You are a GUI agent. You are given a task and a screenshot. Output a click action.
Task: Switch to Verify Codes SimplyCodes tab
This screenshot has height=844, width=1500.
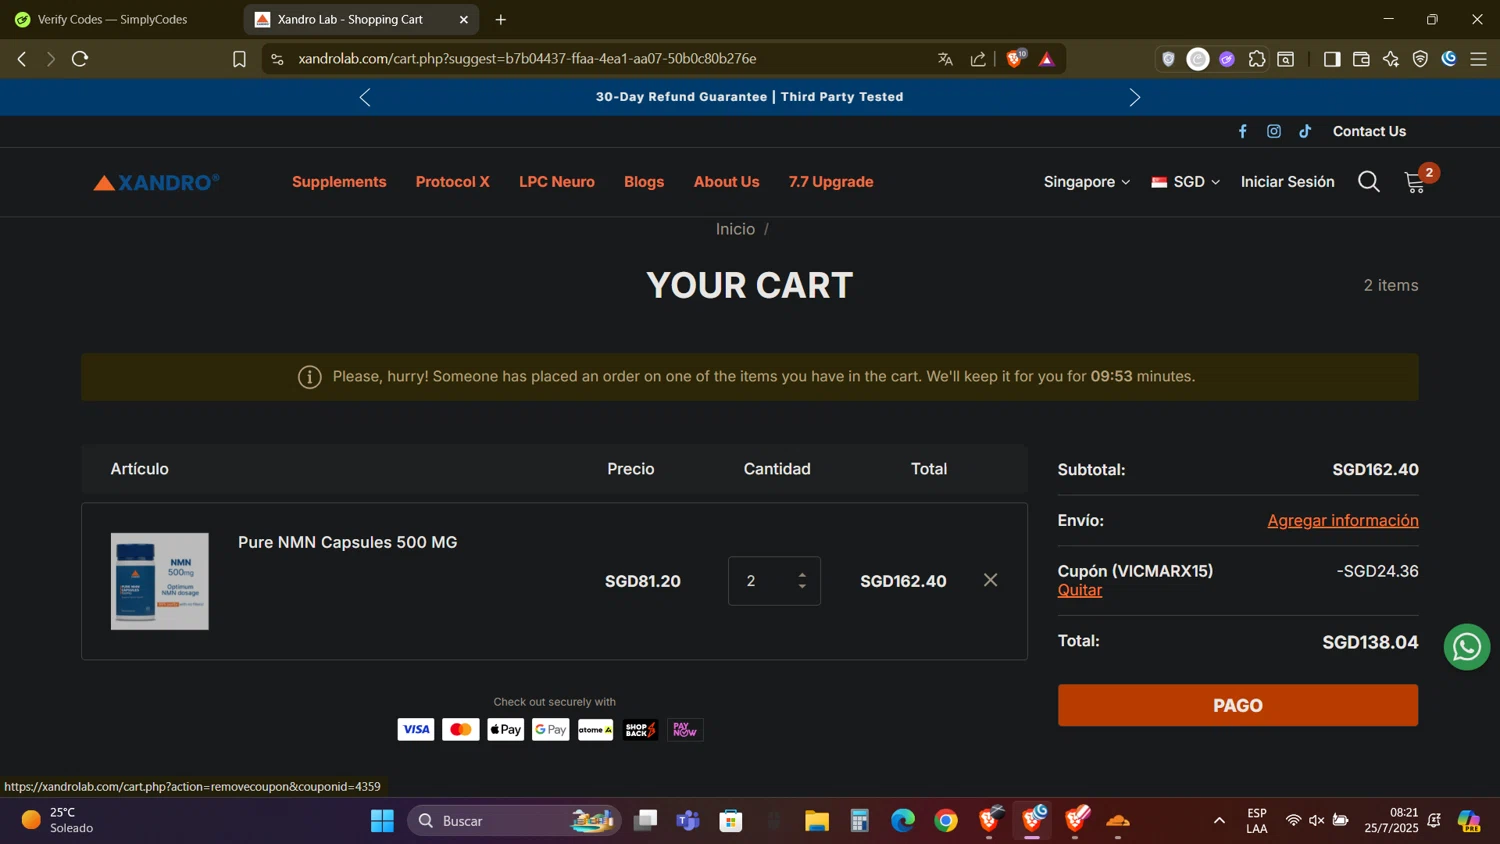point(112,19)
